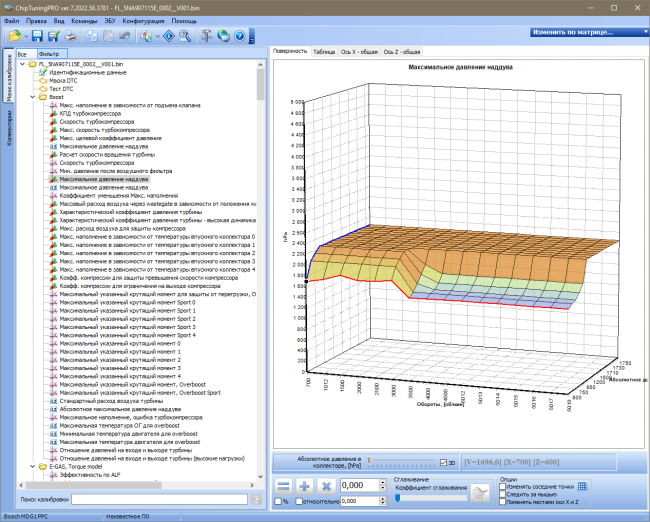Click the icon of 'Стандартный расход воздуха турбины'
650x522 pixels.
tap(53, 401)
